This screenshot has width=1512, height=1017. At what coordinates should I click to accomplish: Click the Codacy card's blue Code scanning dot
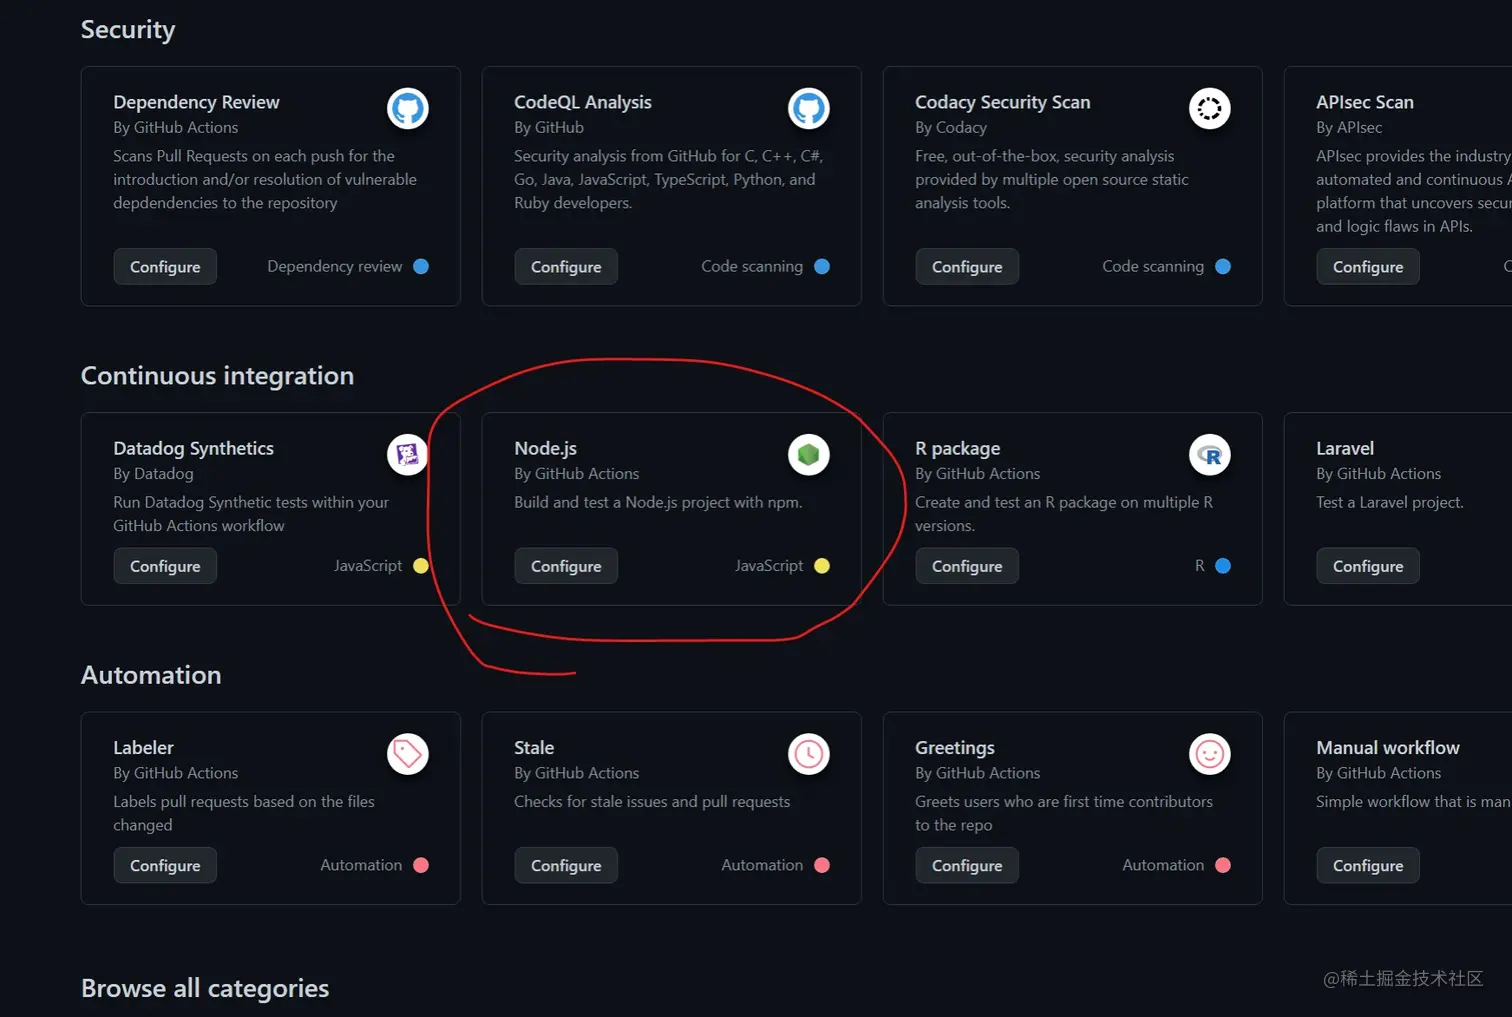pyautogui.click(x=1223, y=266)
